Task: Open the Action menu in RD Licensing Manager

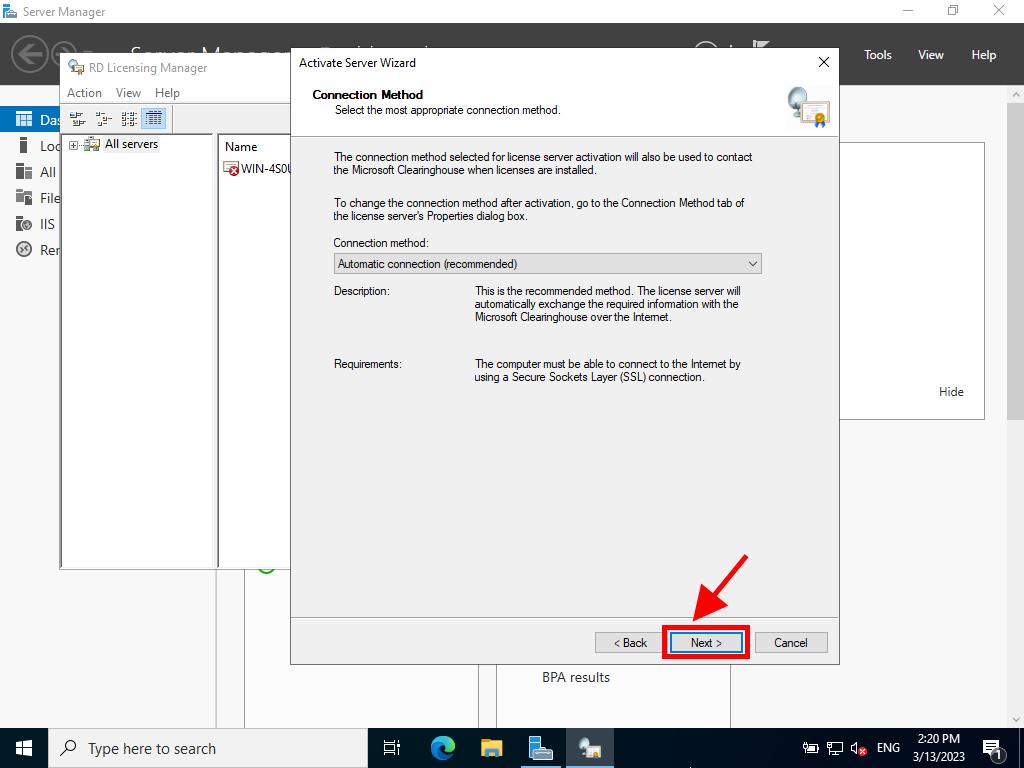Action: 84,93
